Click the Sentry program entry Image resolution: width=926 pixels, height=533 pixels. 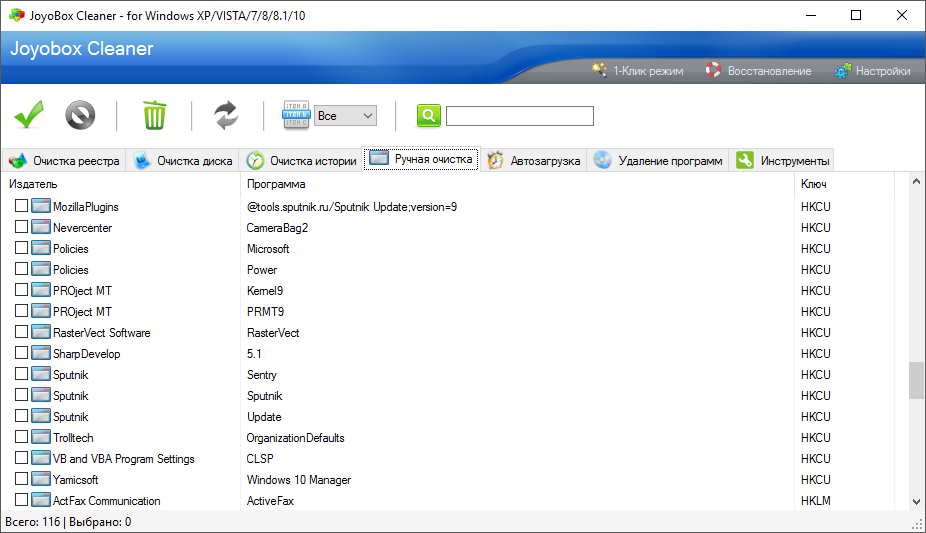click(x=262, y=375)
